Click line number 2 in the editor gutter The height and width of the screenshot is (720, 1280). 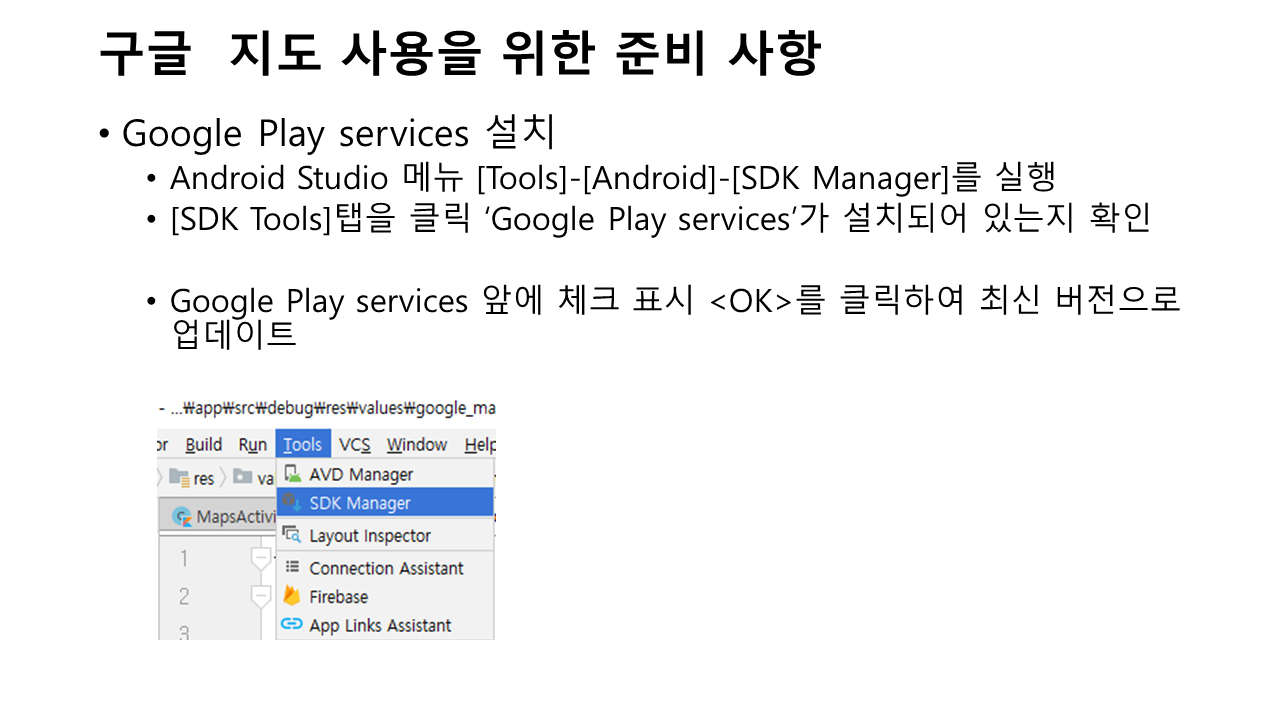184,597
